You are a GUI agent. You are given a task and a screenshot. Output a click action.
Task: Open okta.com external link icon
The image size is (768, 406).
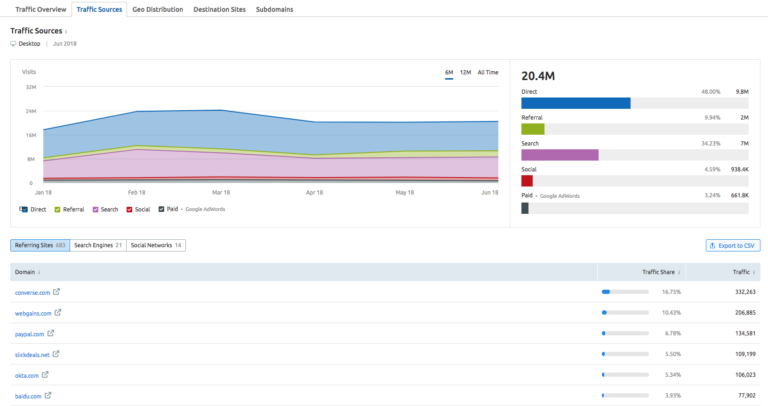coord(45,375)
